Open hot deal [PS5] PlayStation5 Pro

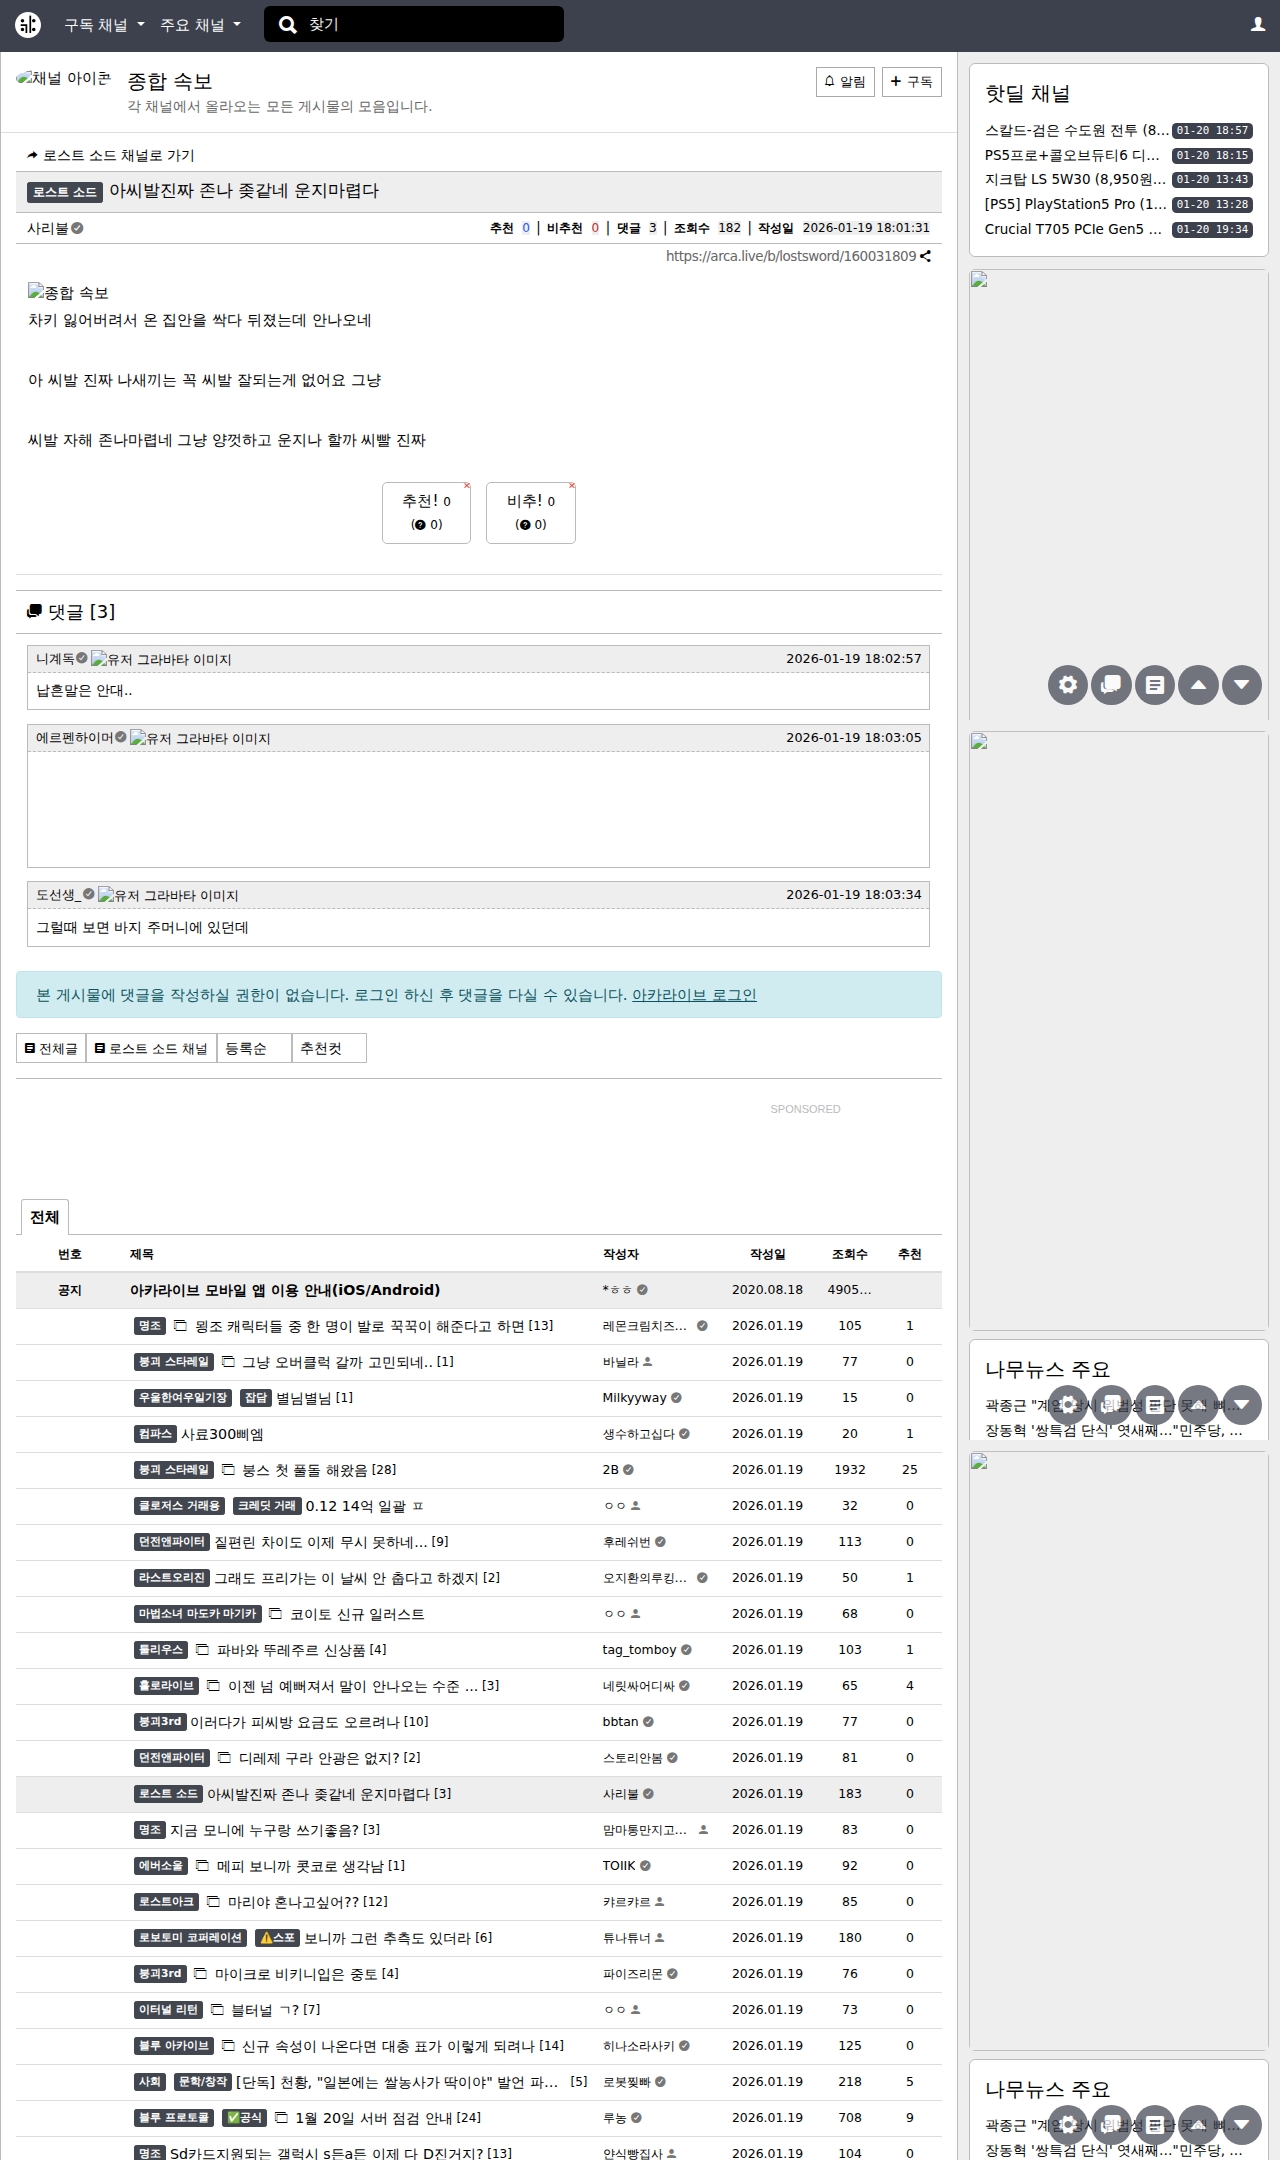[x=1076, y=204]
